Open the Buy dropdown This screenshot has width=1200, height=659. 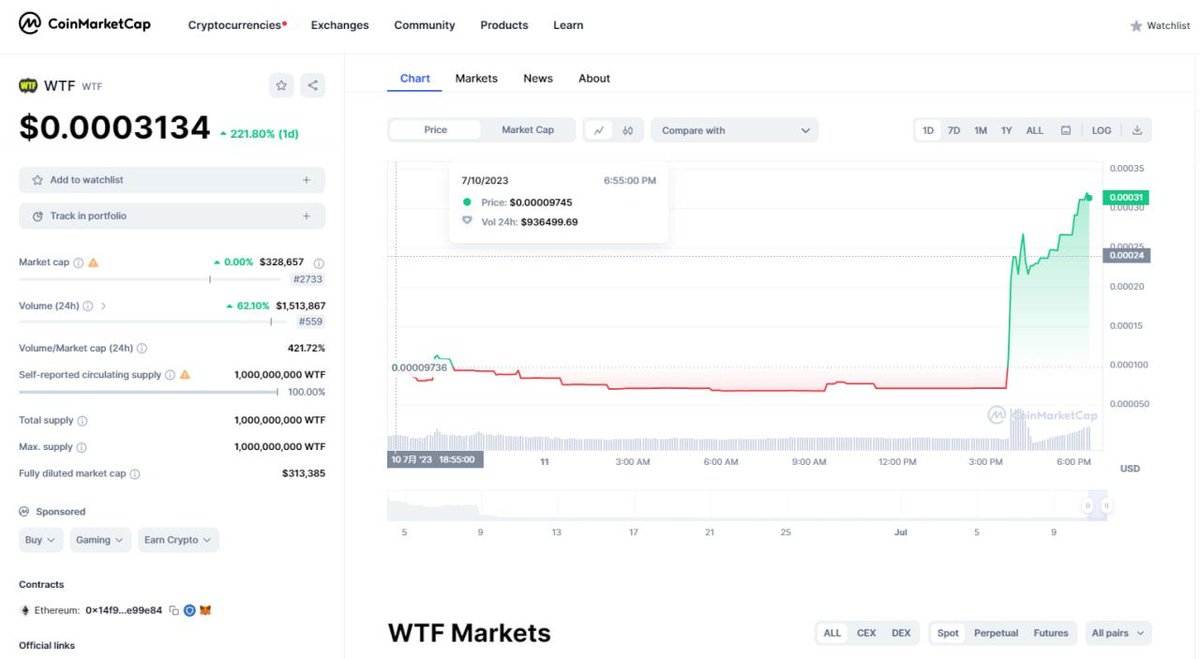[x=42, y=540]
